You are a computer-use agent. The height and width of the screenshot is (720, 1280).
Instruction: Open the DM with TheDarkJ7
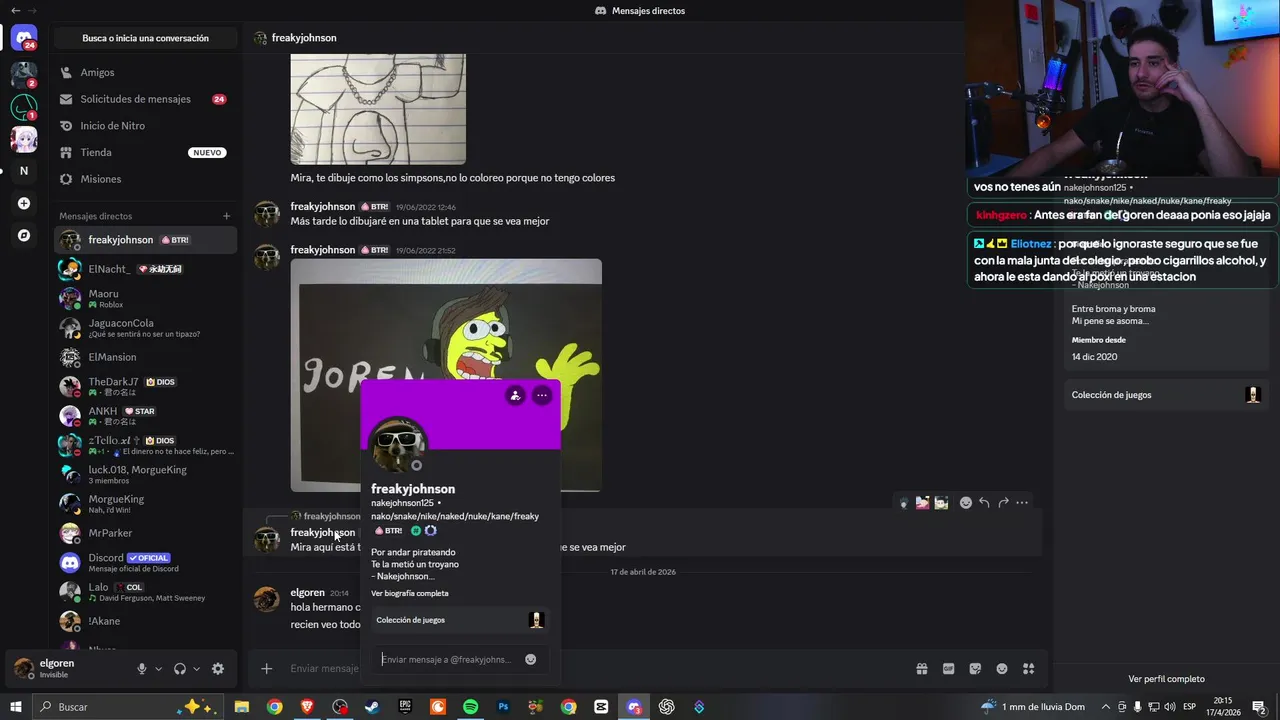pos(145,386)
